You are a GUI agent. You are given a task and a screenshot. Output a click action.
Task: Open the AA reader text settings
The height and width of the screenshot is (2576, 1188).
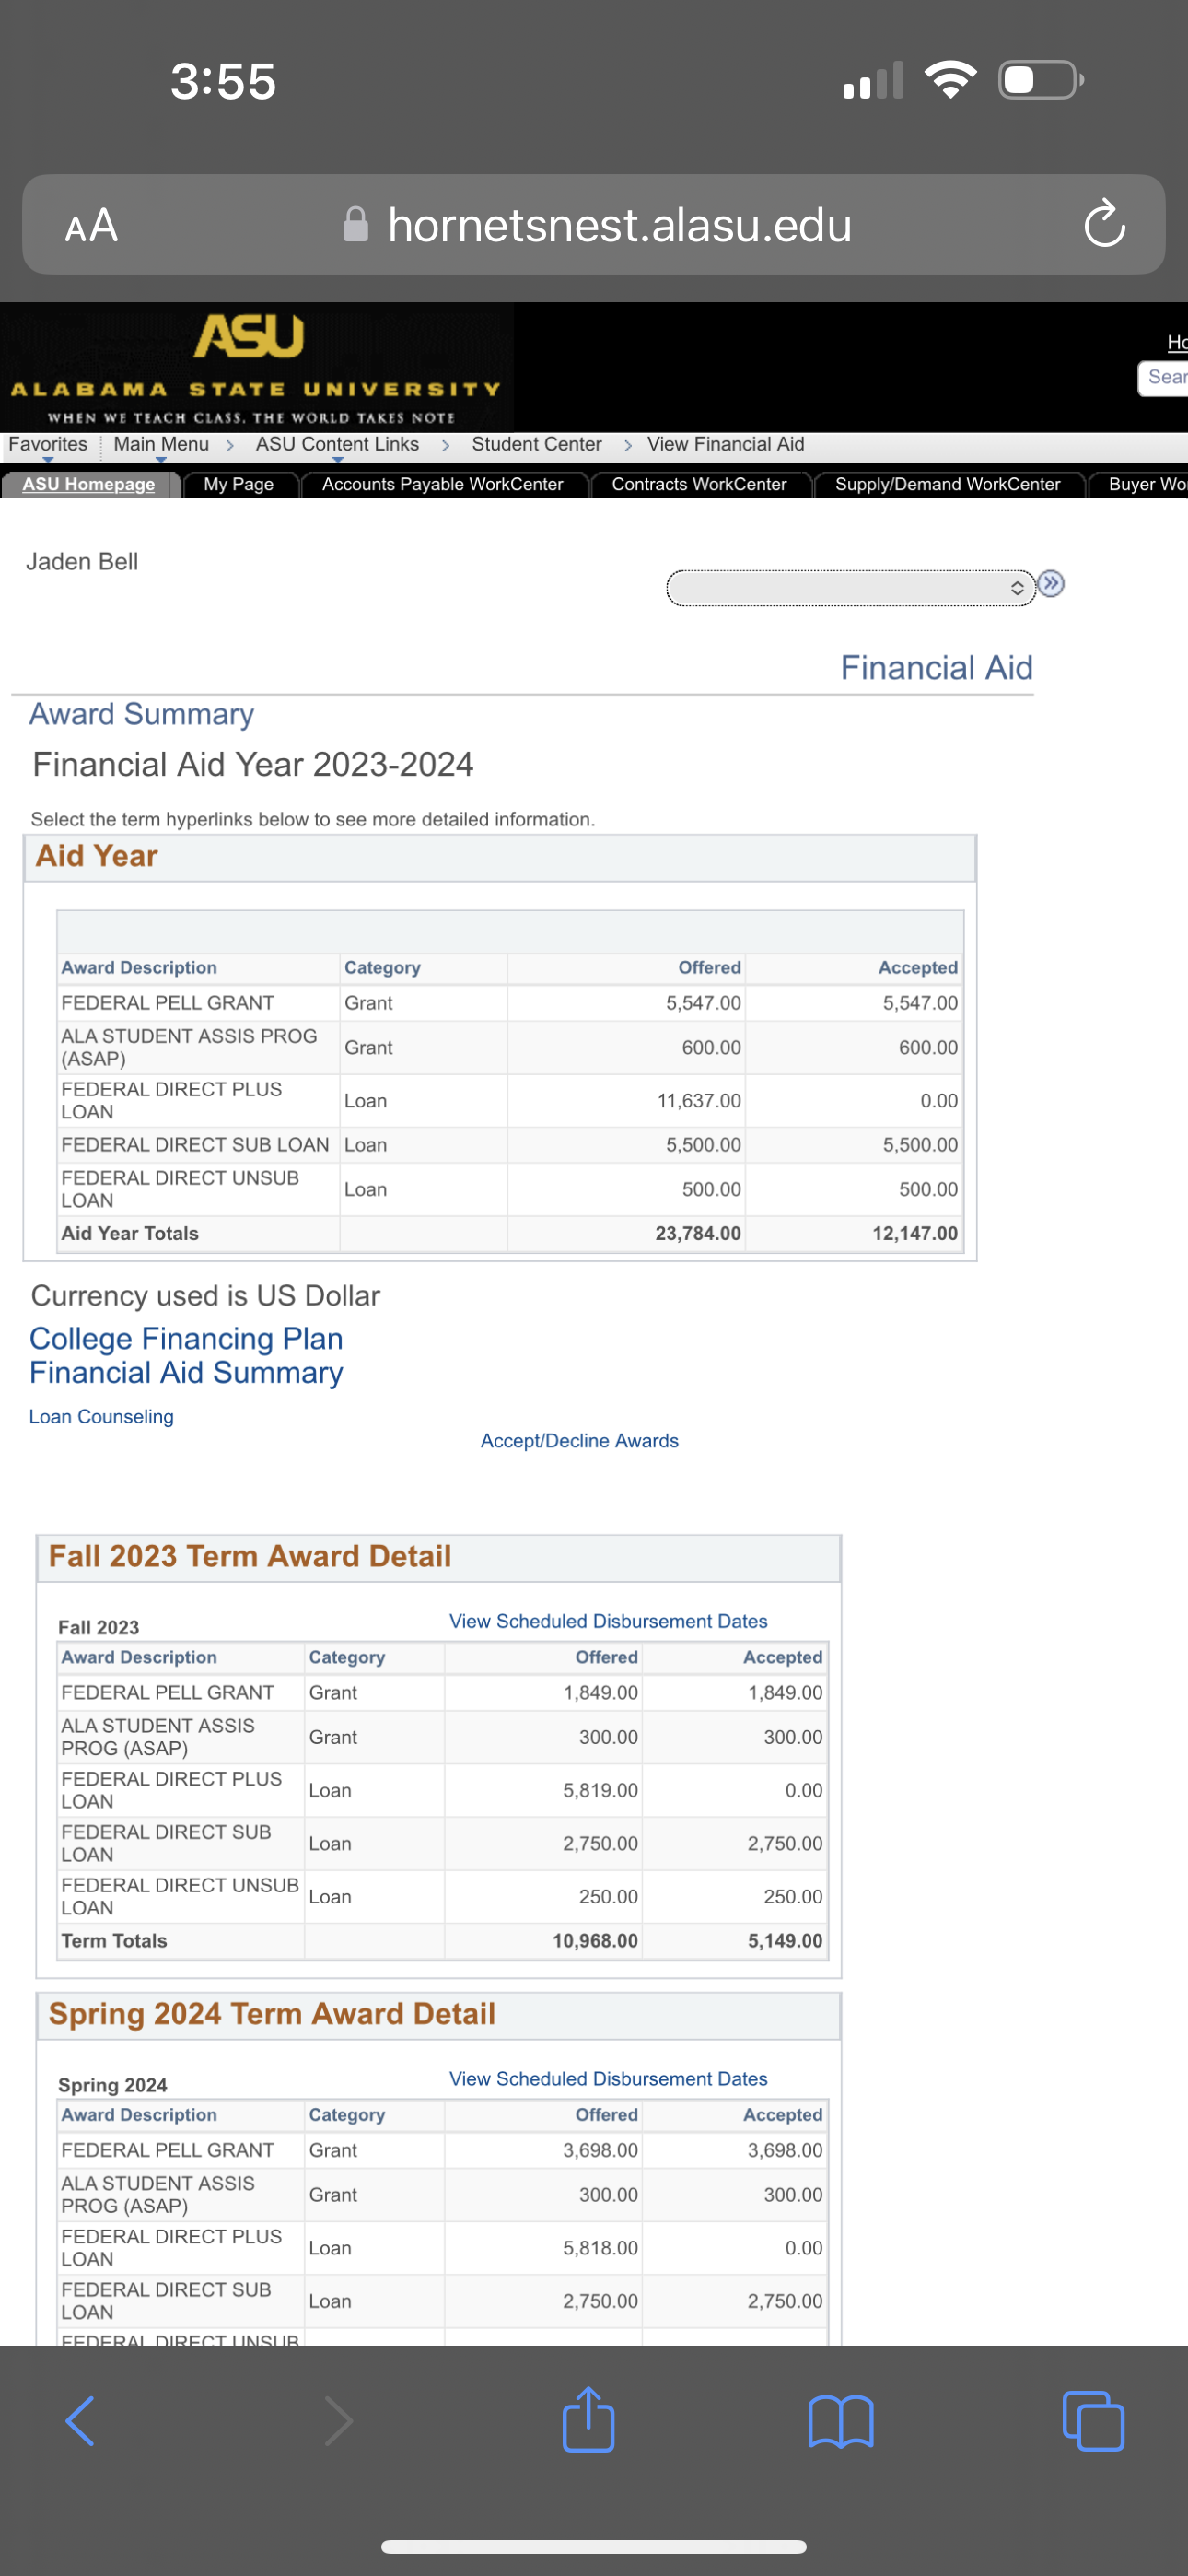click(91, 225)
